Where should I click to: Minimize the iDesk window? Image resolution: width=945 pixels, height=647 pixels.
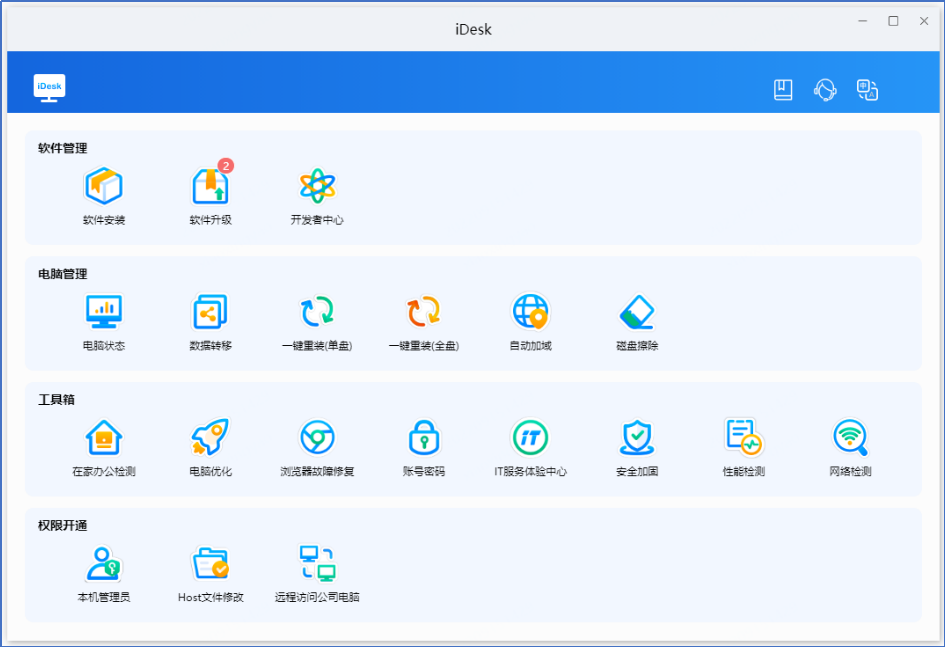(x=862, y=21)
